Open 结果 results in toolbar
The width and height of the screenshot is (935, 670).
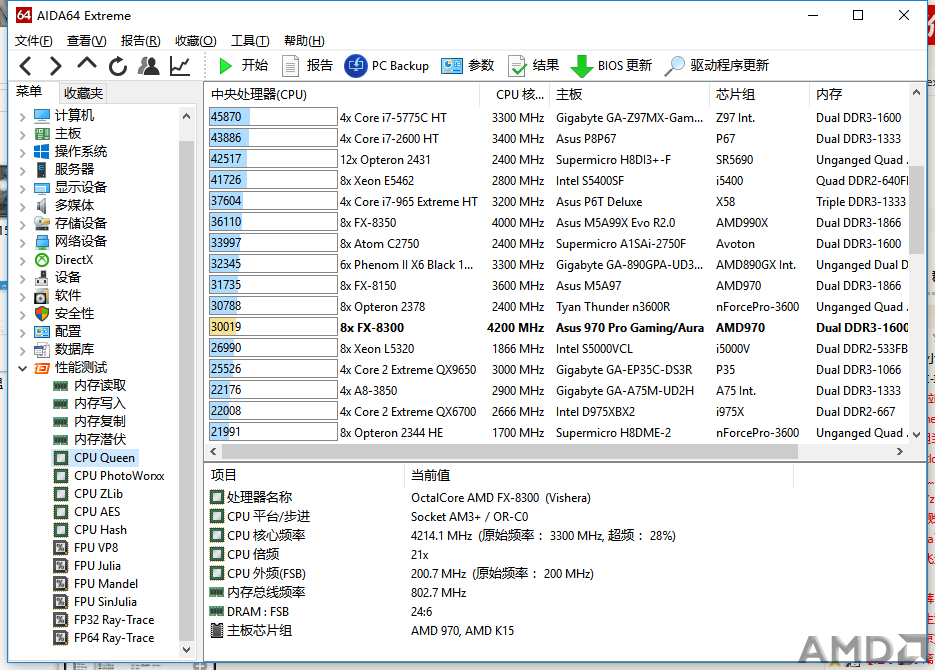point(533,66)
